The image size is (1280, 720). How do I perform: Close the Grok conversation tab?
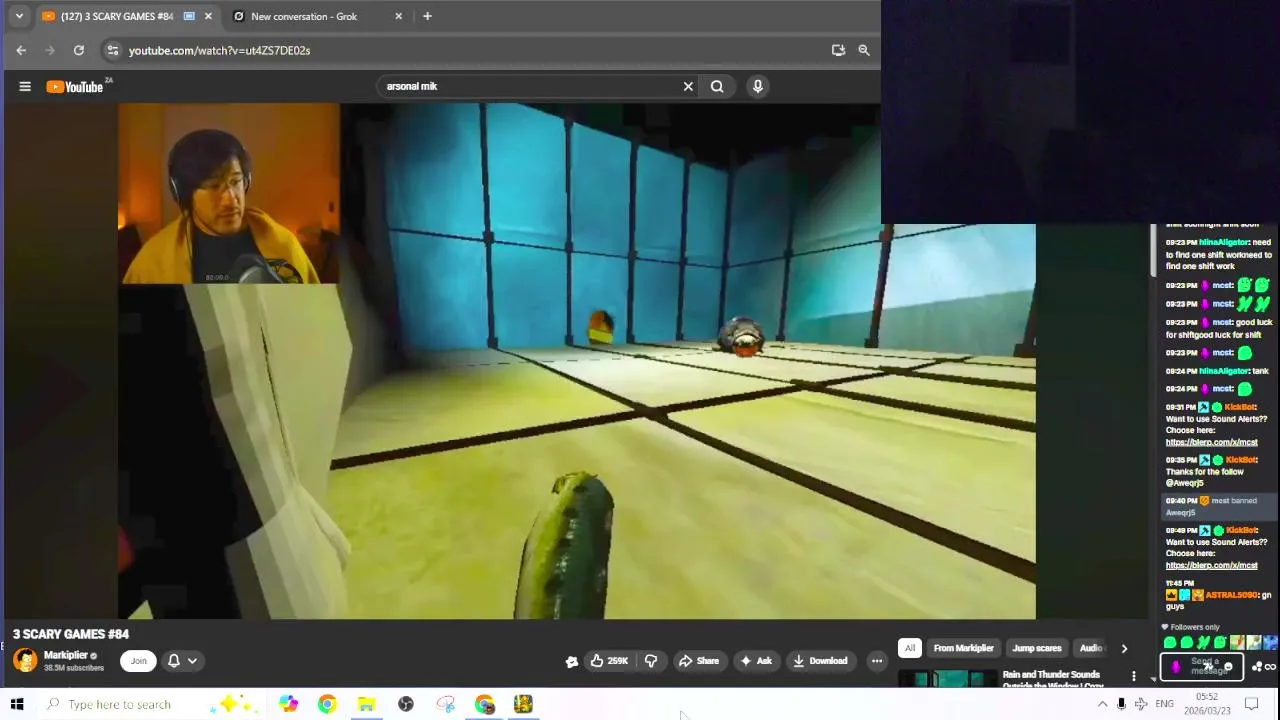tap(398, 16)
